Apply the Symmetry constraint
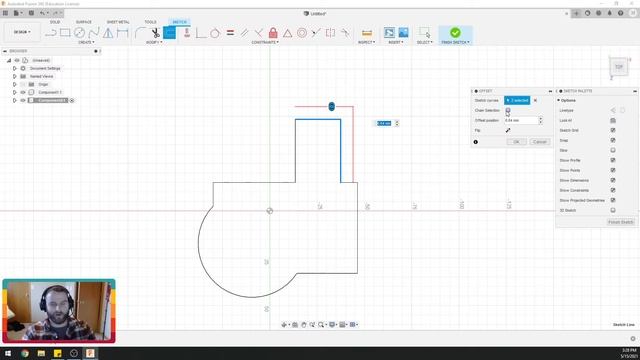Viewport: 640px width, 360px height. (330, 33)
